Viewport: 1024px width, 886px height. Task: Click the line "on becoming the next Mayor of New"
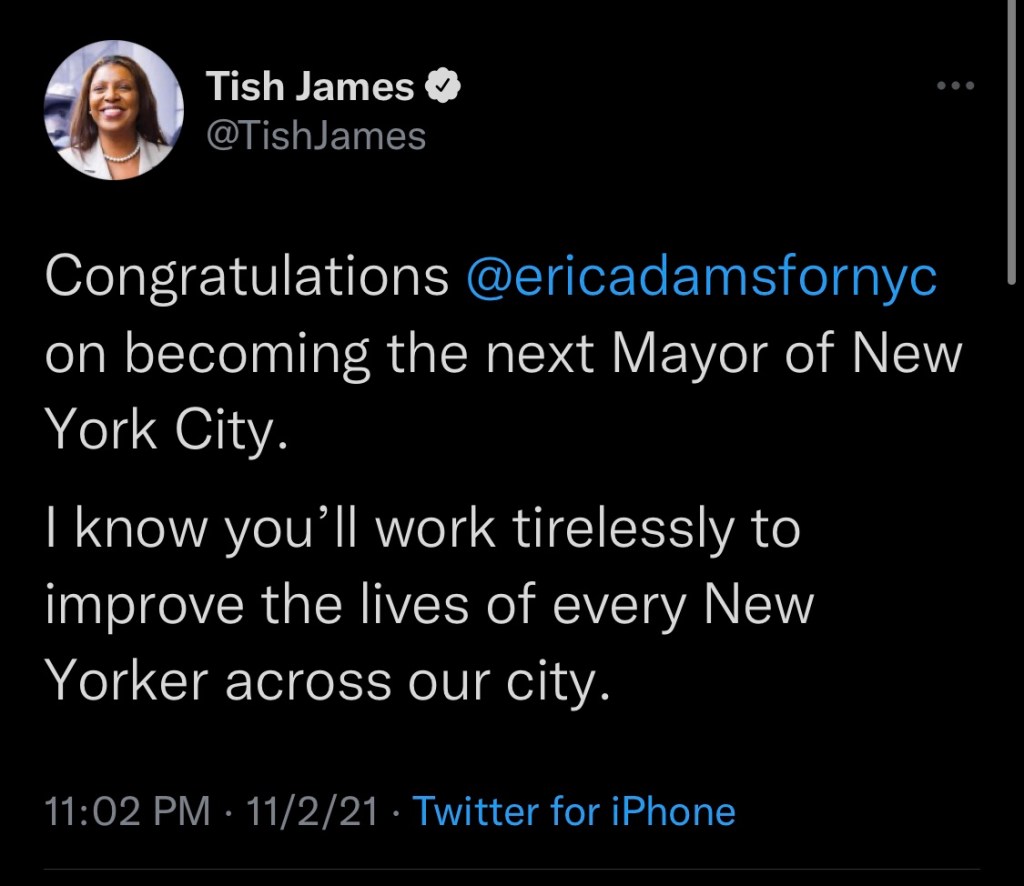tap(503, 354)
